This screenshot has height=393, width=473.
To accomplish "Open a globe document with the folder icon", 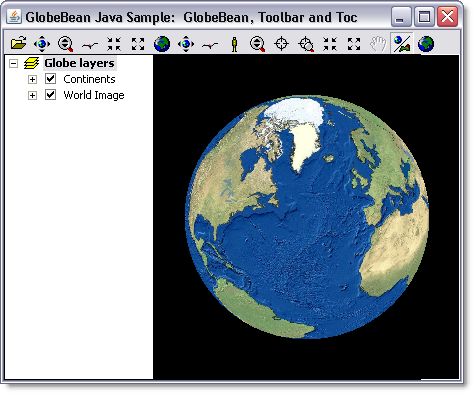I will coord(18,43).
